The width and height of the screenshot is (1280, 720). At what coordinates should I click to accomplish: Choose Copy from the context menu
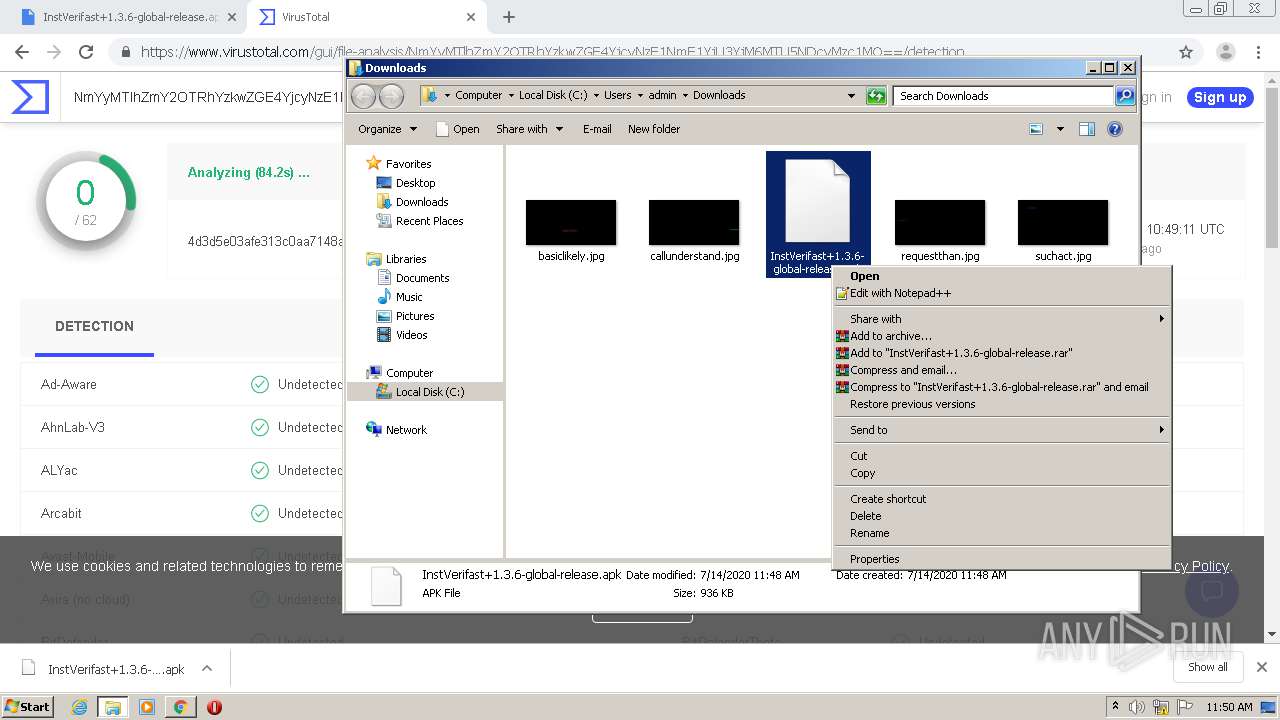[x=1002, y=473]
